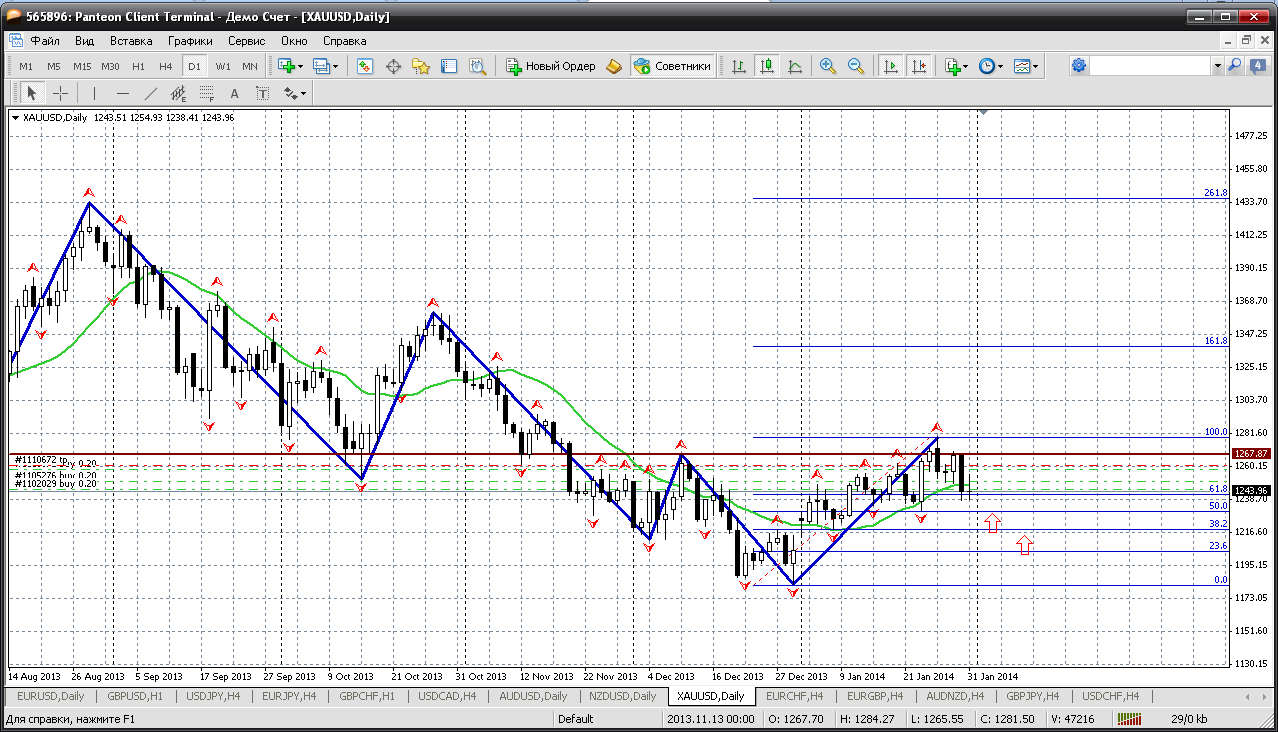Switch to the EURUSD,Daily chart tab
The image size is (1278, 732).
(48, 696)
